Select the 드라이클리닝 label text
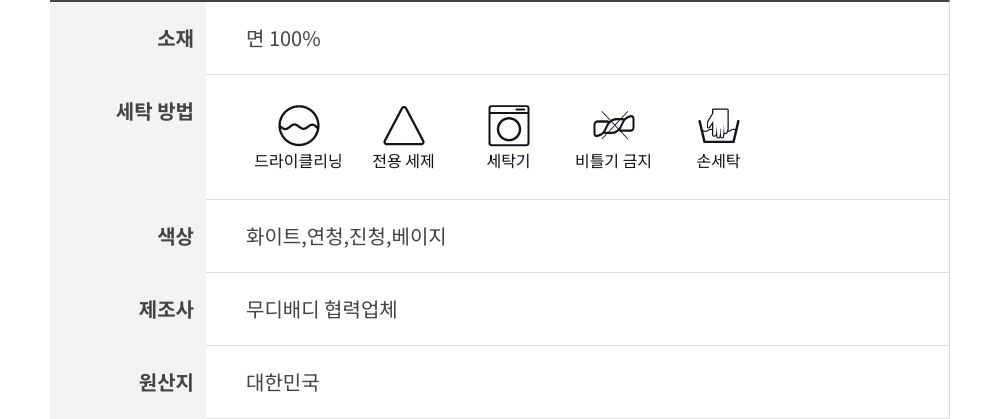1000x419 pixels. tap(298, 161)
